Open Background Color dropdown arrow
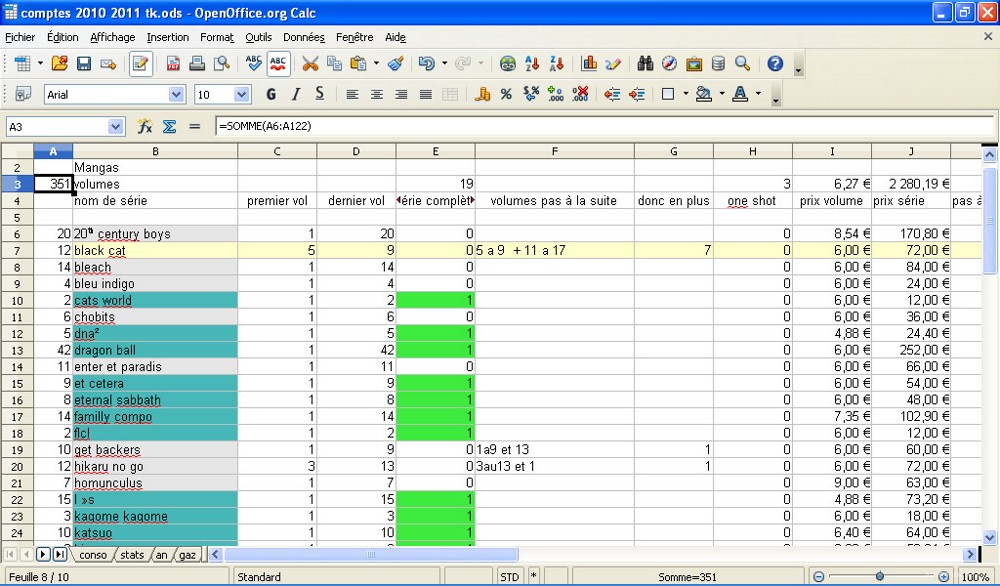 tap(722, 94)
